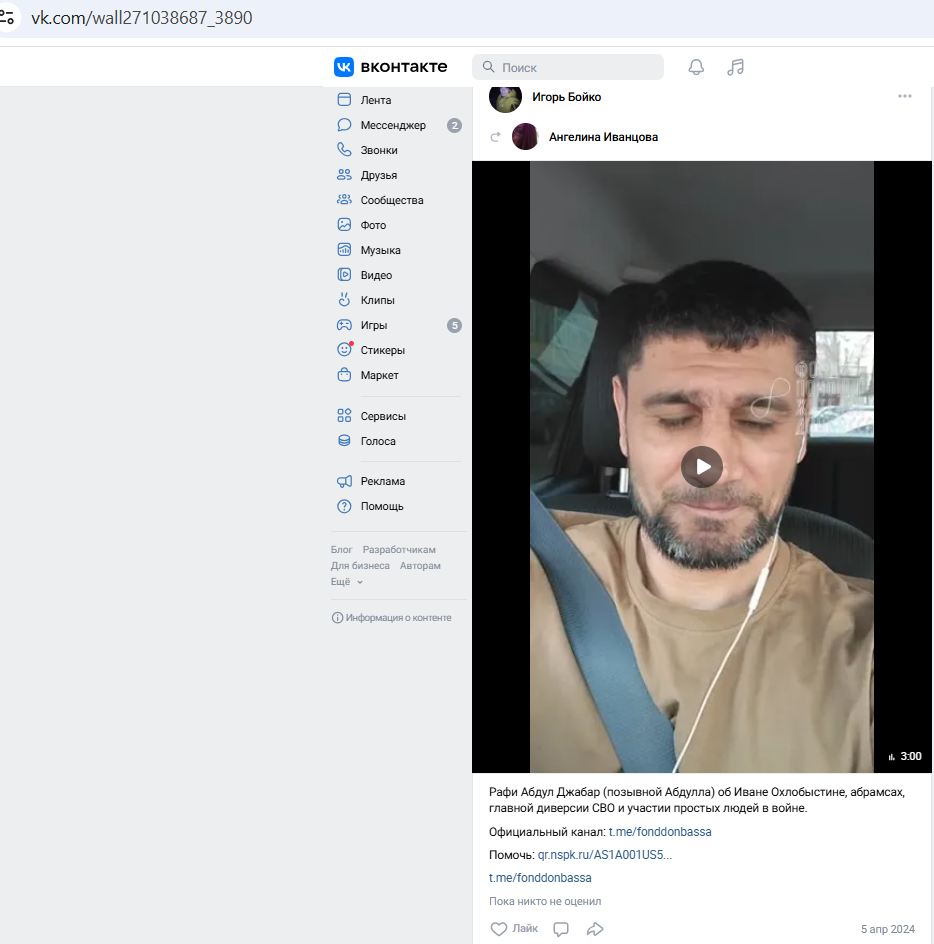Screen dimensions: 934x944
Task: Click the Музыка sidebar icon
Action: (x=344, y=250)
